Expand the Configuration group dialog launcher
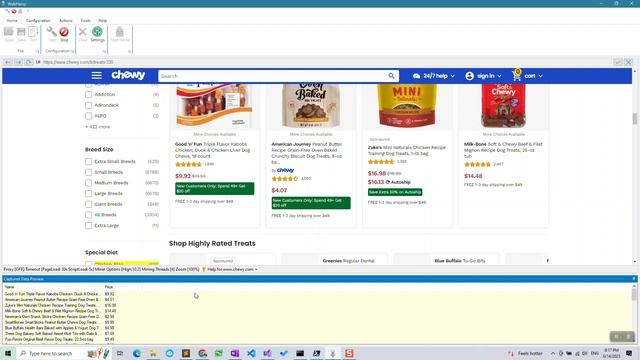This screenshot has width=640, height=360. (x=73, y=51)
